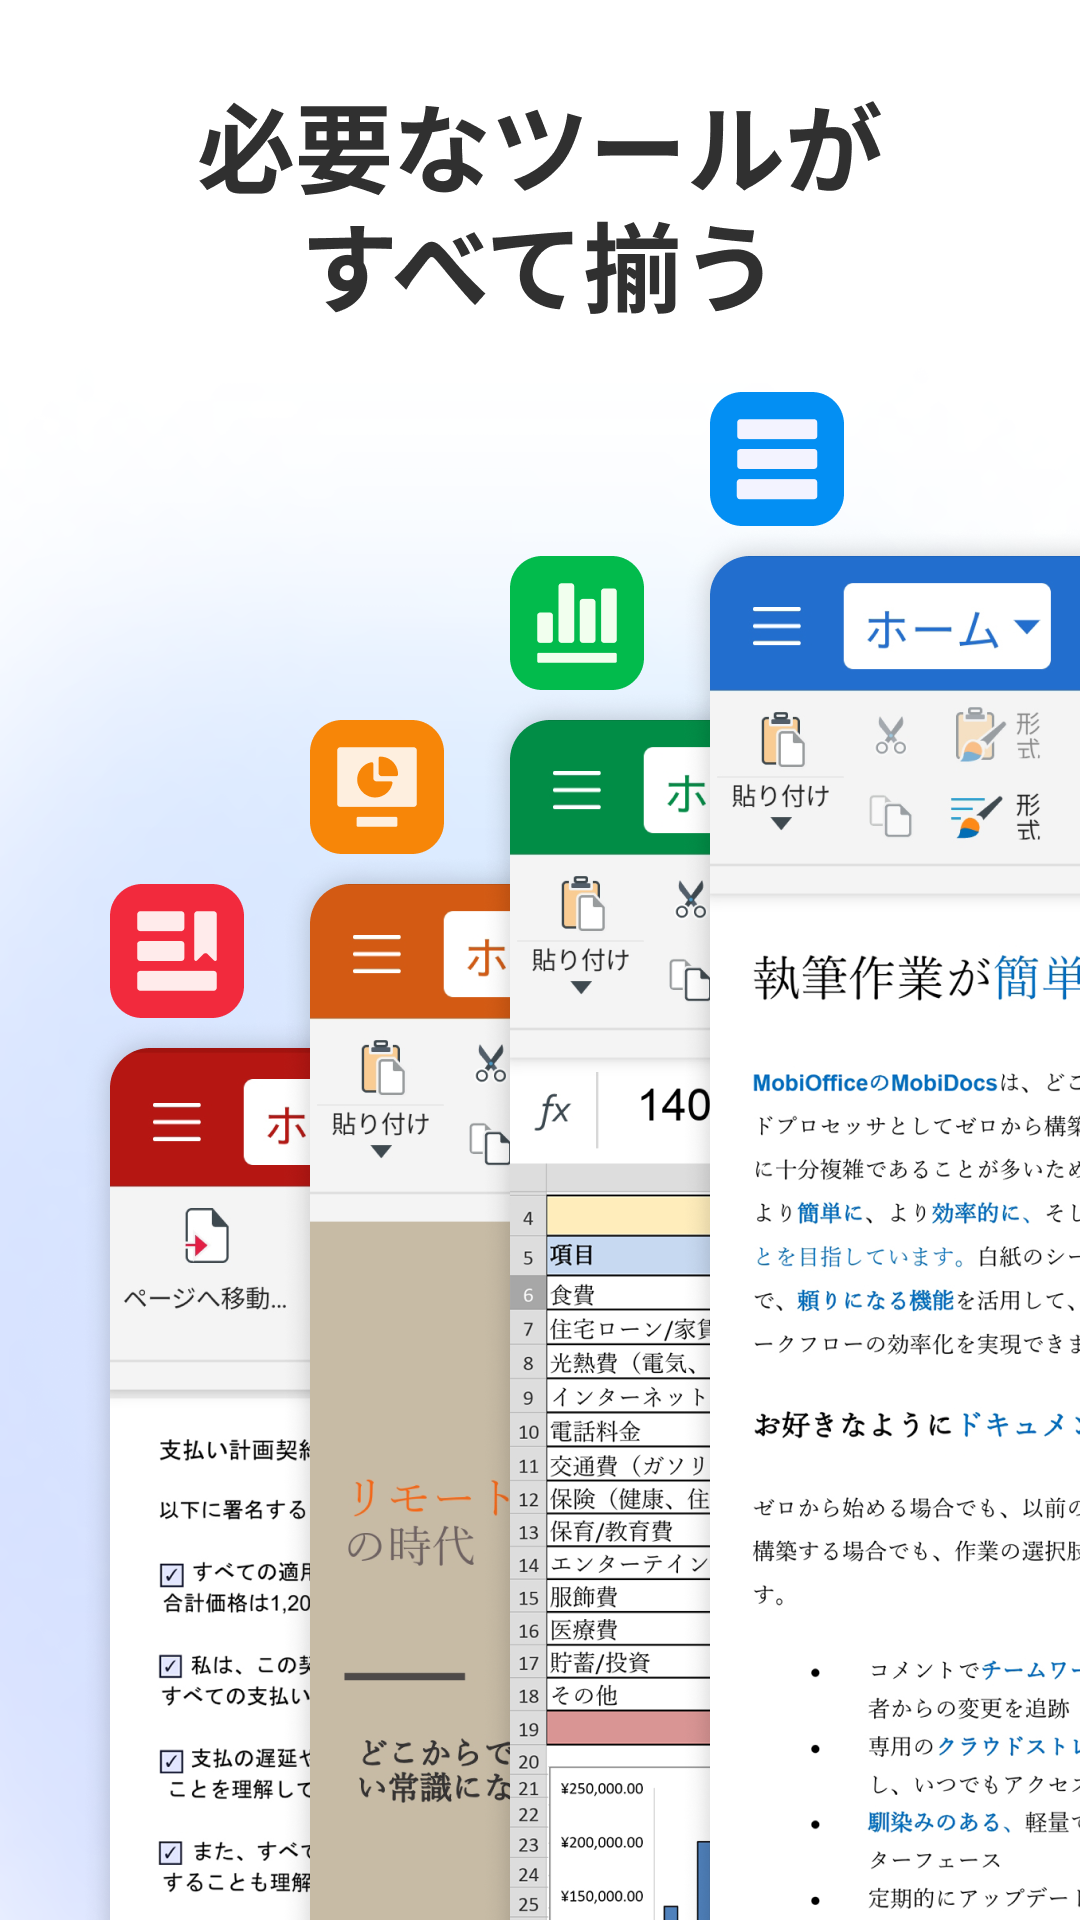Click ¥250,000.00 chart axis label
Screen dimensions: 1080x1920
(x=602, y=1789)
